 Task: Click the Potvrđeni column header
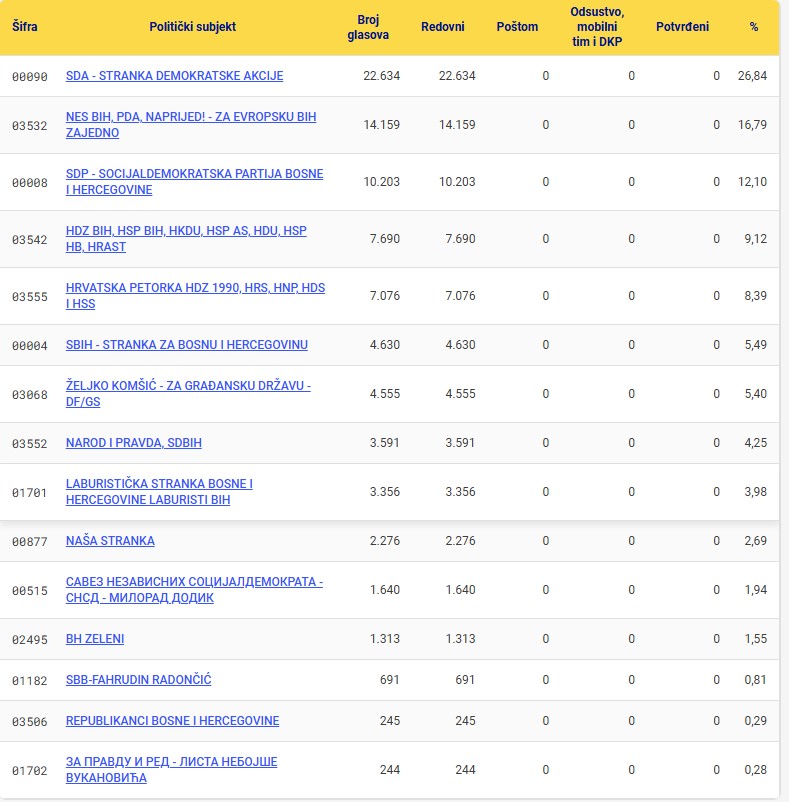click(682, 27)
